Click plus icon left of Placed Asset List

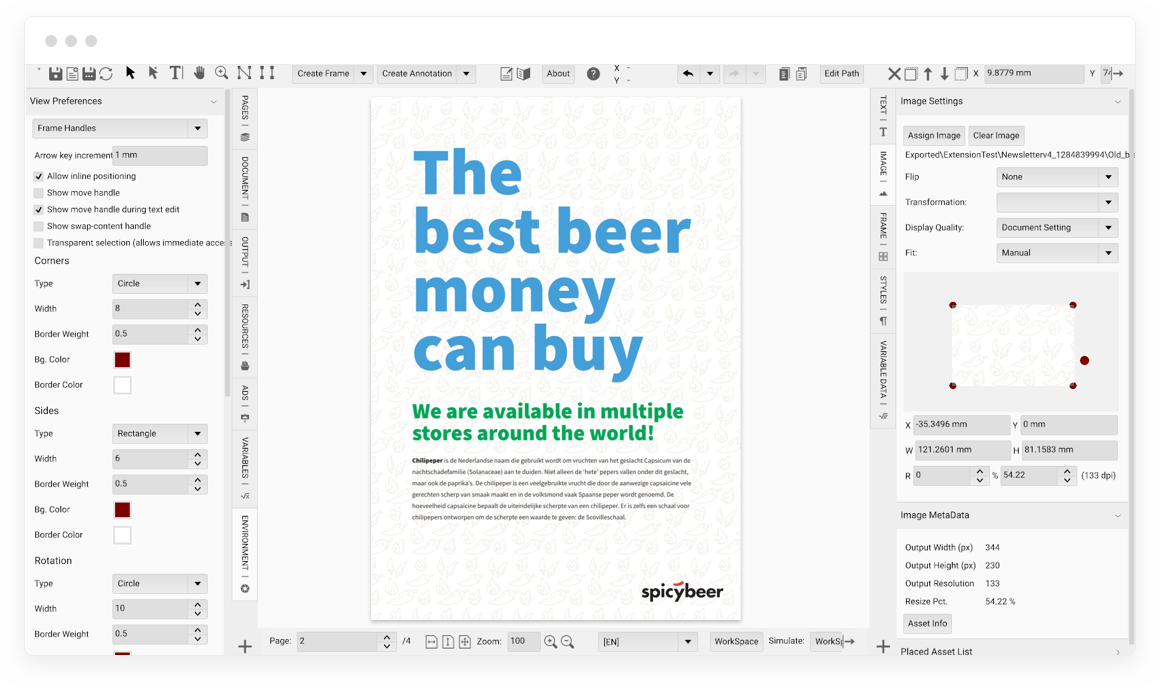point(883,647)
